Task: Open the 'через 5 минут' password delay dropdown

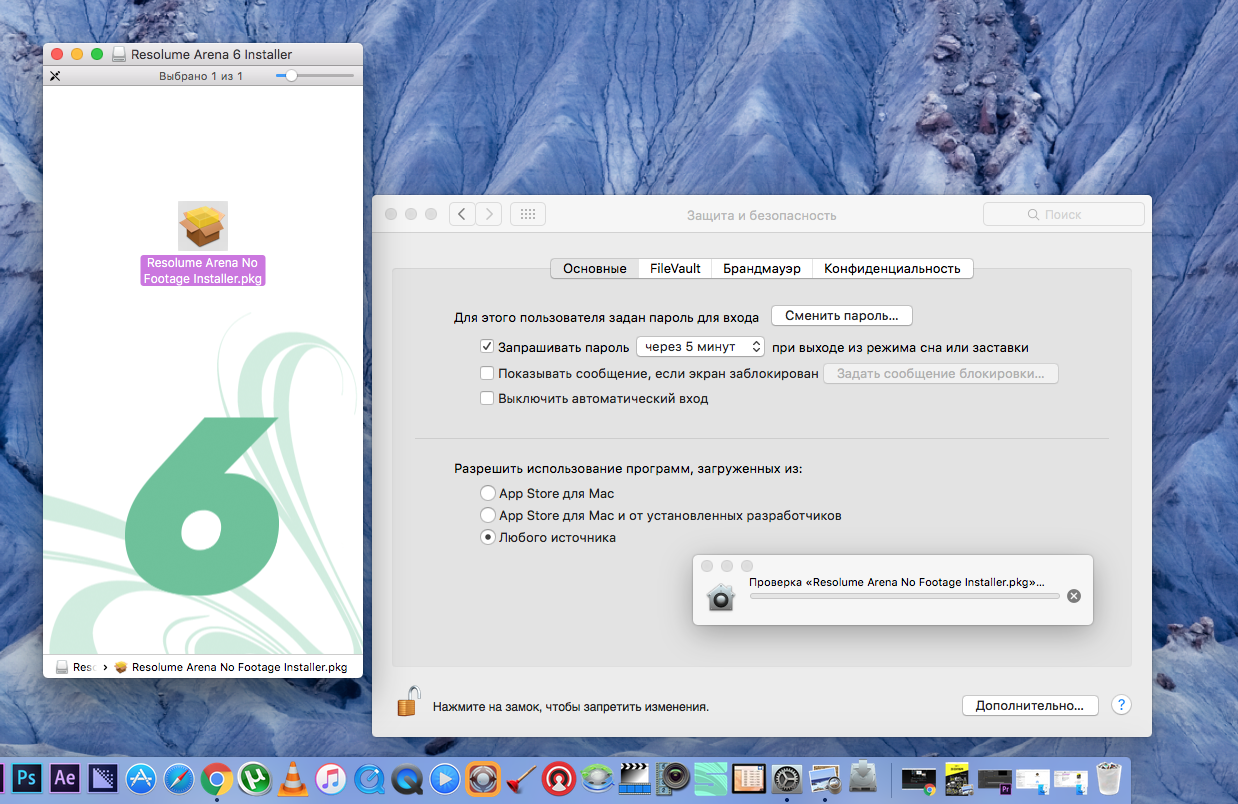Action: pos(700,347)
